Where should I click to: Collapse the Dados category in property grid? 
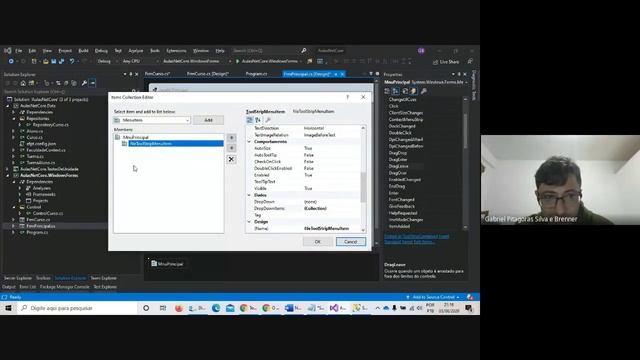tap(249, 195)
